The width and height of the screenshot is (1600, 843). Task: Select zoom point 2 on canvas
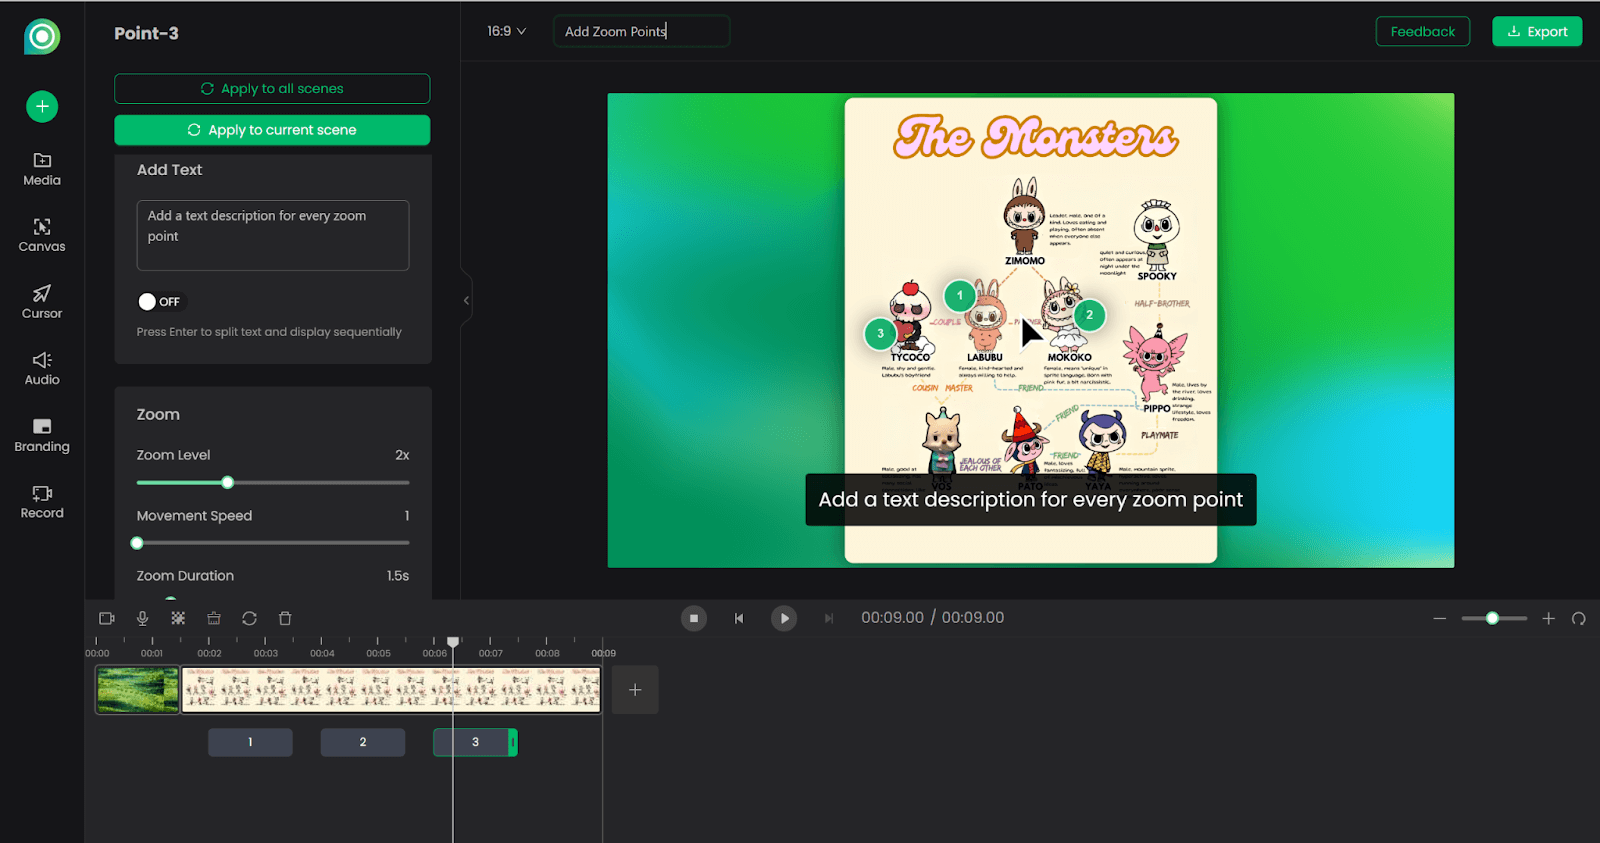point(1089,314)
